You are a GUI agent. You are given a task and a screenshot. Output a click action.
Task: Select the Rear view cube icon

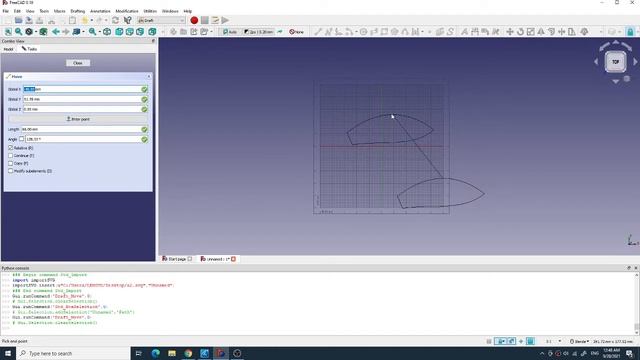(152, 32)
